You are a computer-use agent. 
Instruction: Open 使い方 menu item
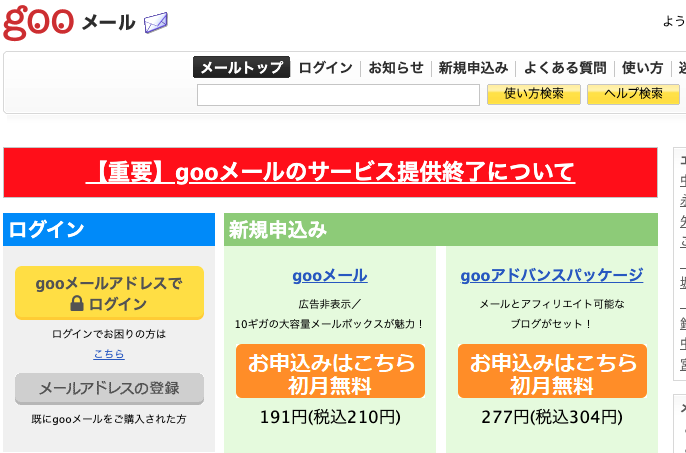[x=643, y=68]
